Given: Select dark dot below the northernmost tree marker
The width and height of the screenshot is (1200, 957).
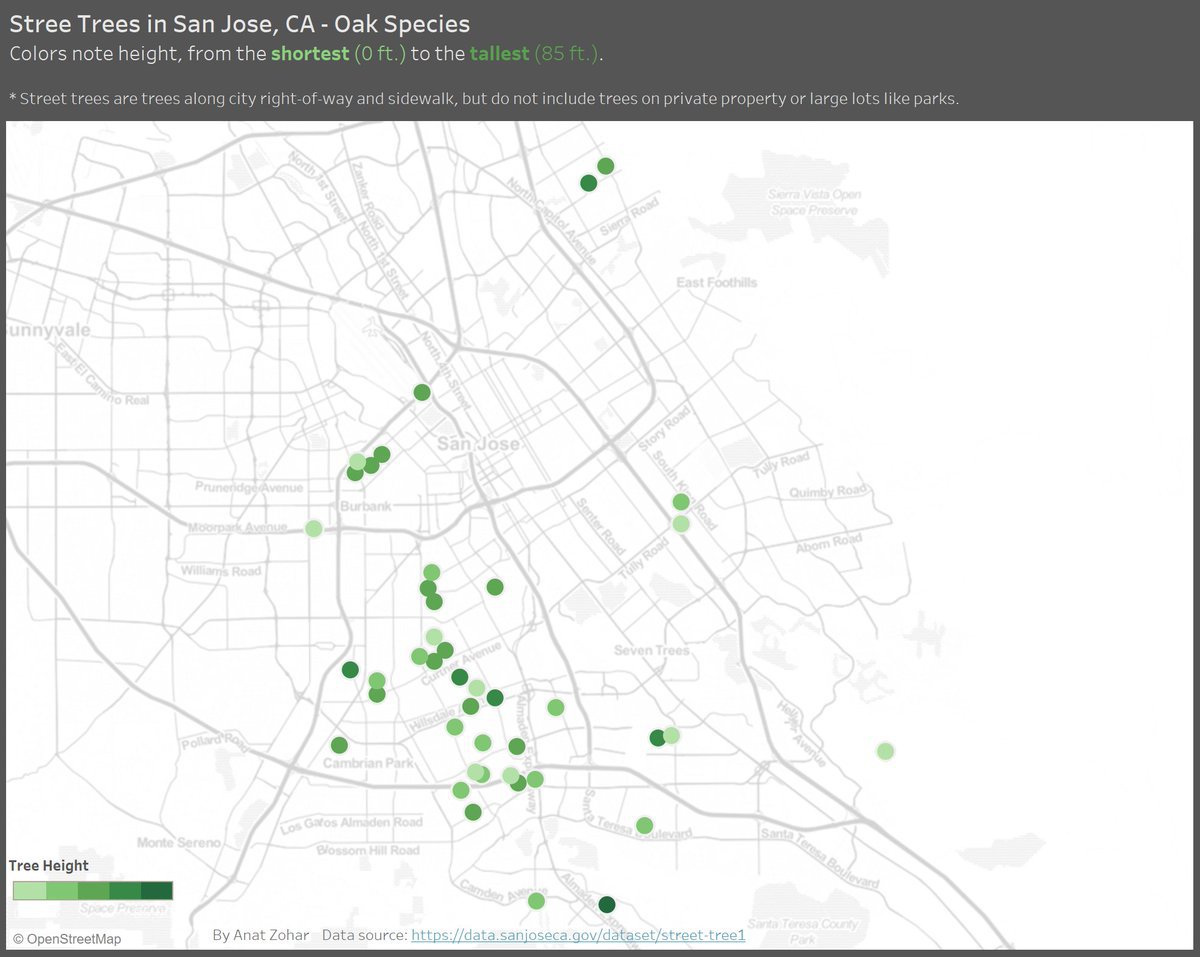Looking at the screenshot, I should click(589, 183).
